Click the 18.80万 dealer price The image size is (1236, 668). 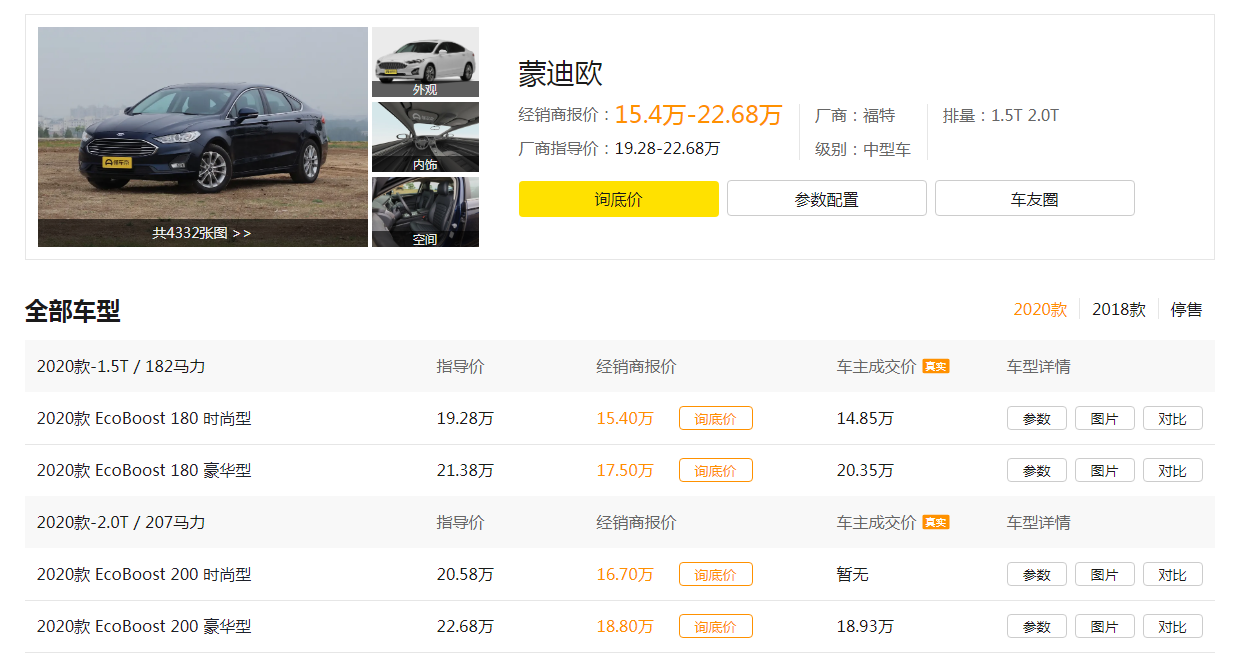625,626
